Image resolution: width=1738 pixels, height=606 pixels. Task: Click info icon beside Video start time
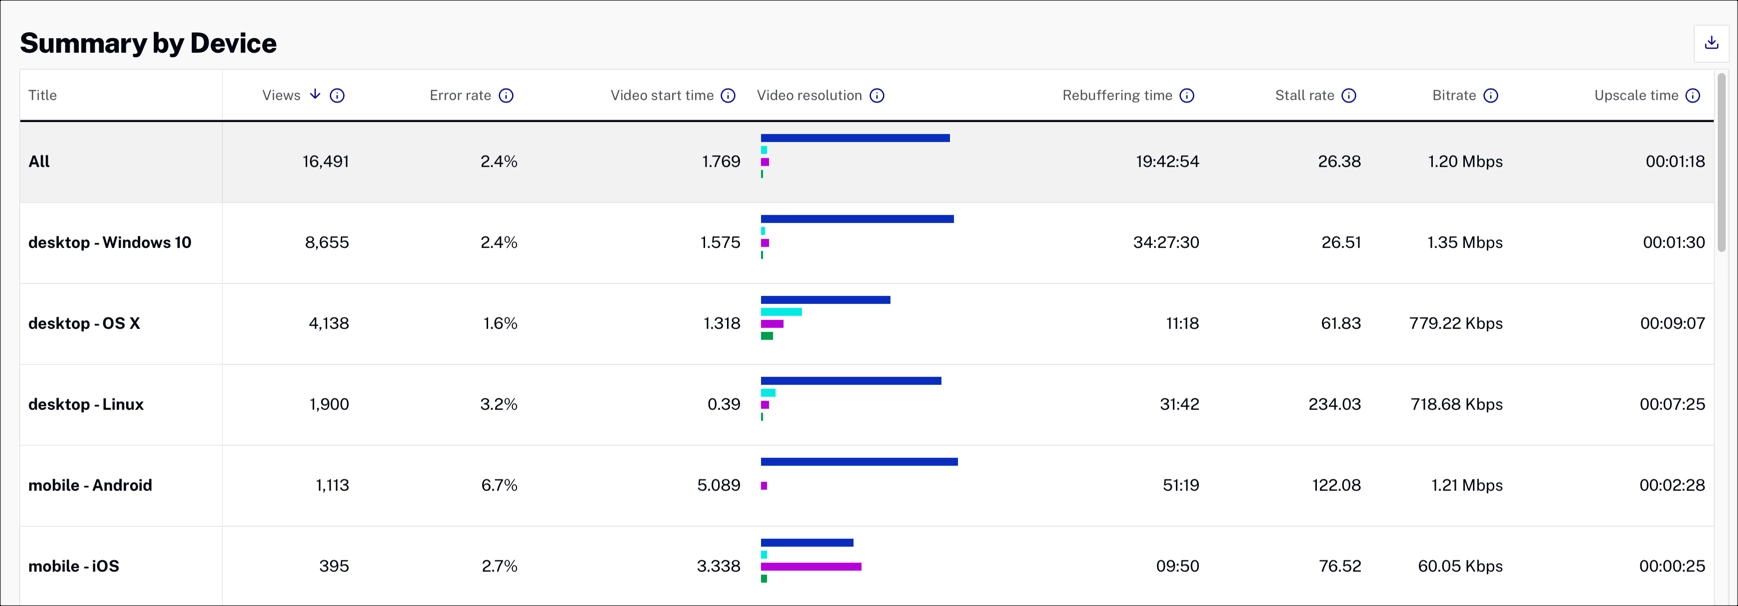point(728,96)
